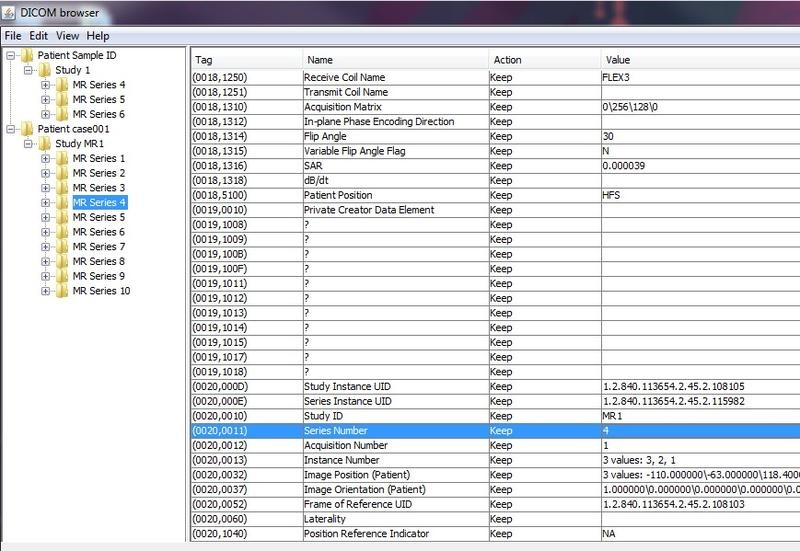Click folder icon of highlighted MR Series 4

pyautogui.click(x=62, y=203)
